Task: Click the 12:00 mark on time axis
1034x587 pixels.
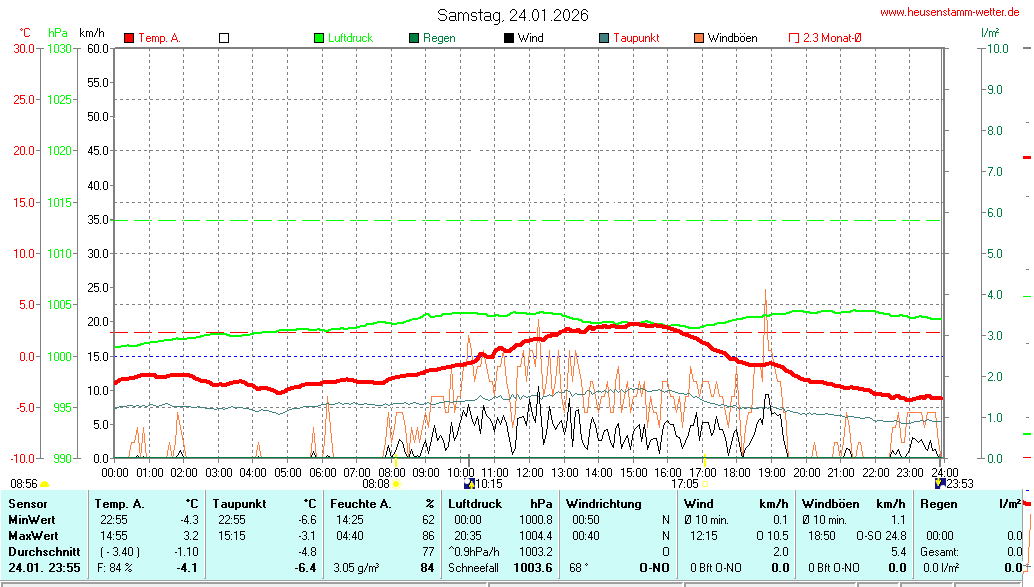Action: tap(530, 471)
